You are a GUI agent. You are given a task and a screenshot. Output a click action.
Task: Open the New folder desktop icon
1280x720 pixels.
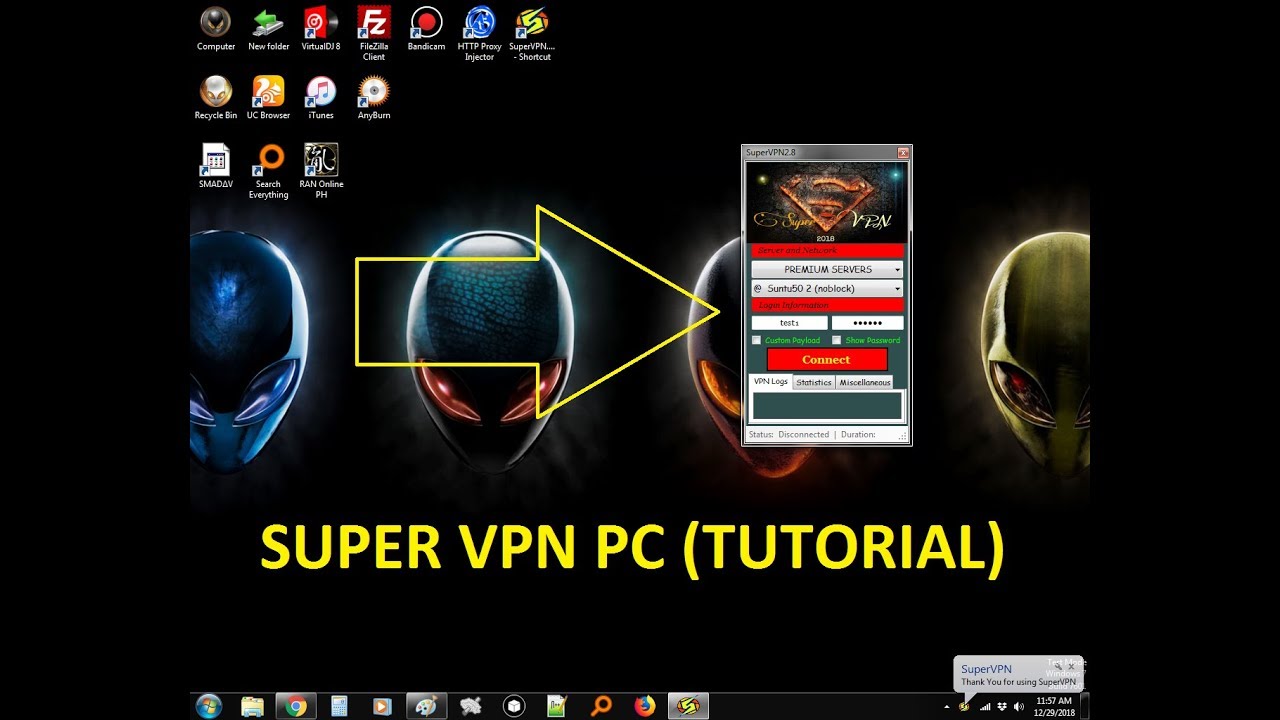pyautogui.click(x=268, y=29)
